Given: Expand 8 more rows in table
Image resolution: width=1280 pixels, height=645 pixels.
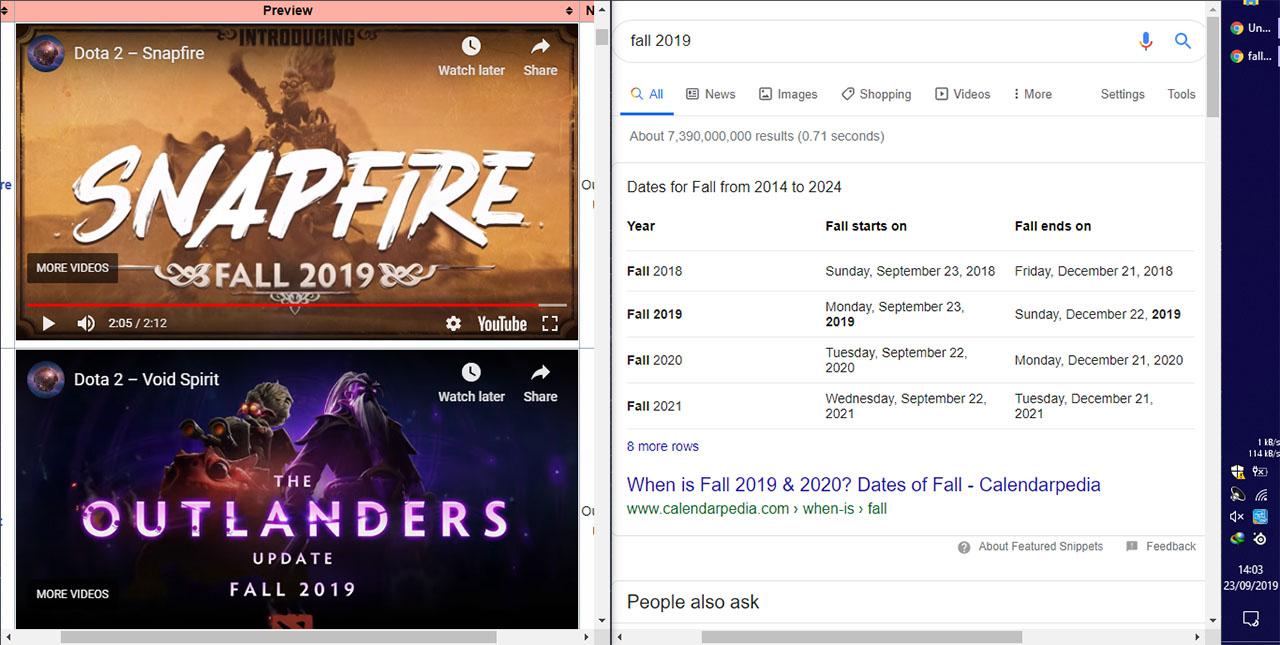Looking at the screenshot, I should pos(663,446).
